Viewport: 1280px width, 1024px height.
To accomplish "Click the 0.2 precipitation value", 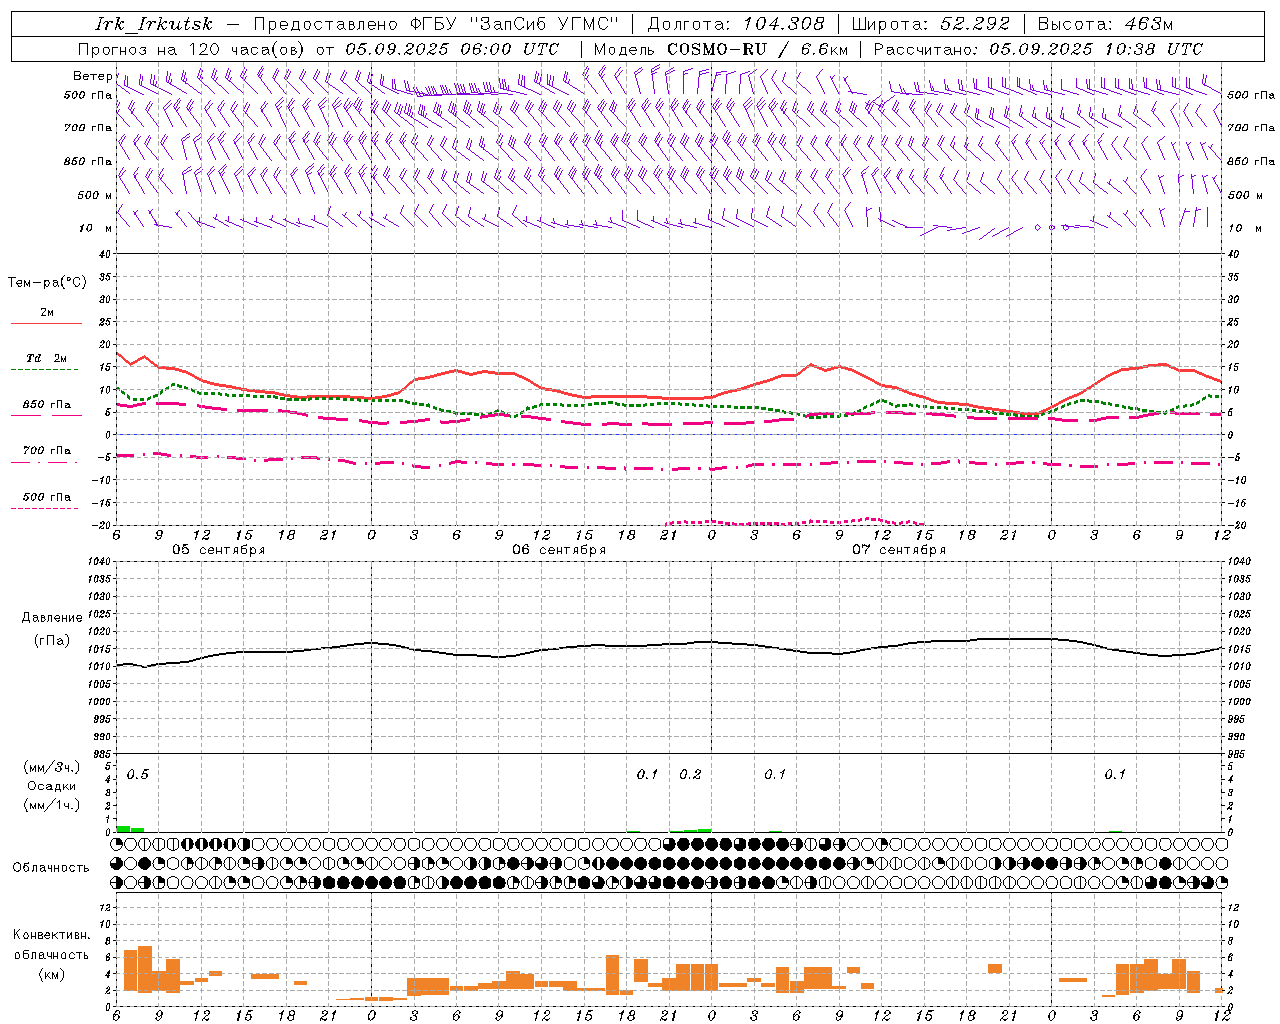I will [x=690, y=774].
